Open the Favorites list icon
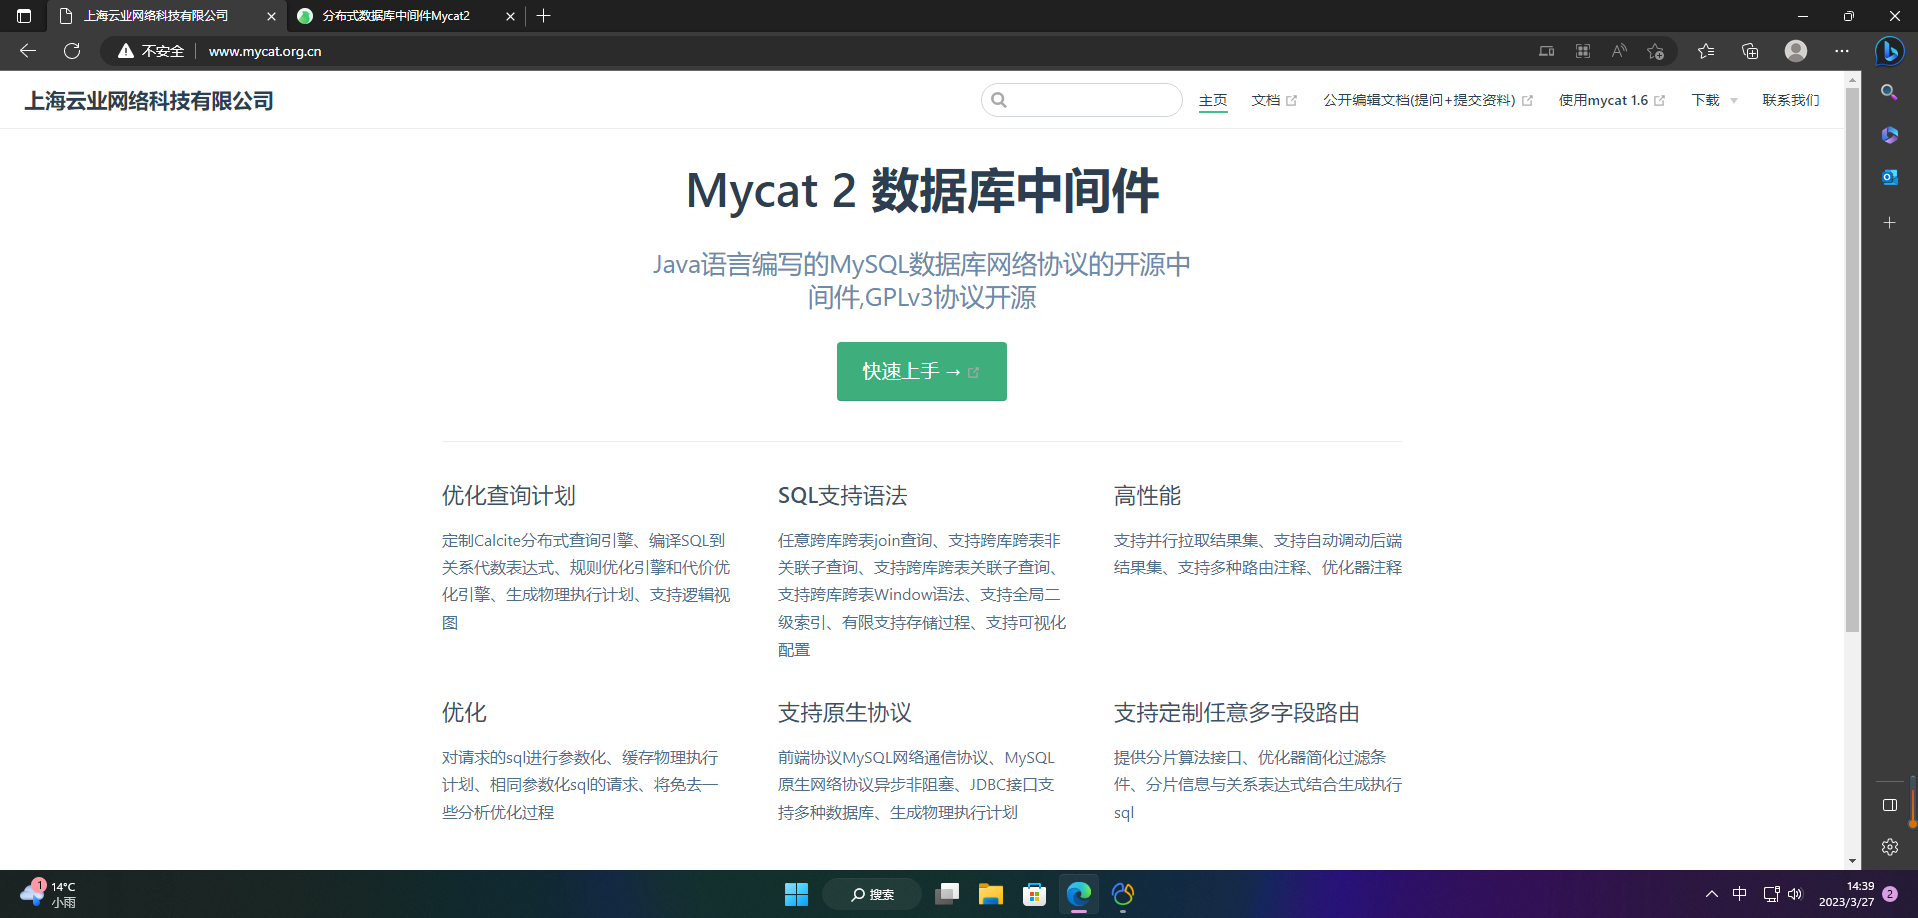The image size is (1918, 918). pos(1706,51)
